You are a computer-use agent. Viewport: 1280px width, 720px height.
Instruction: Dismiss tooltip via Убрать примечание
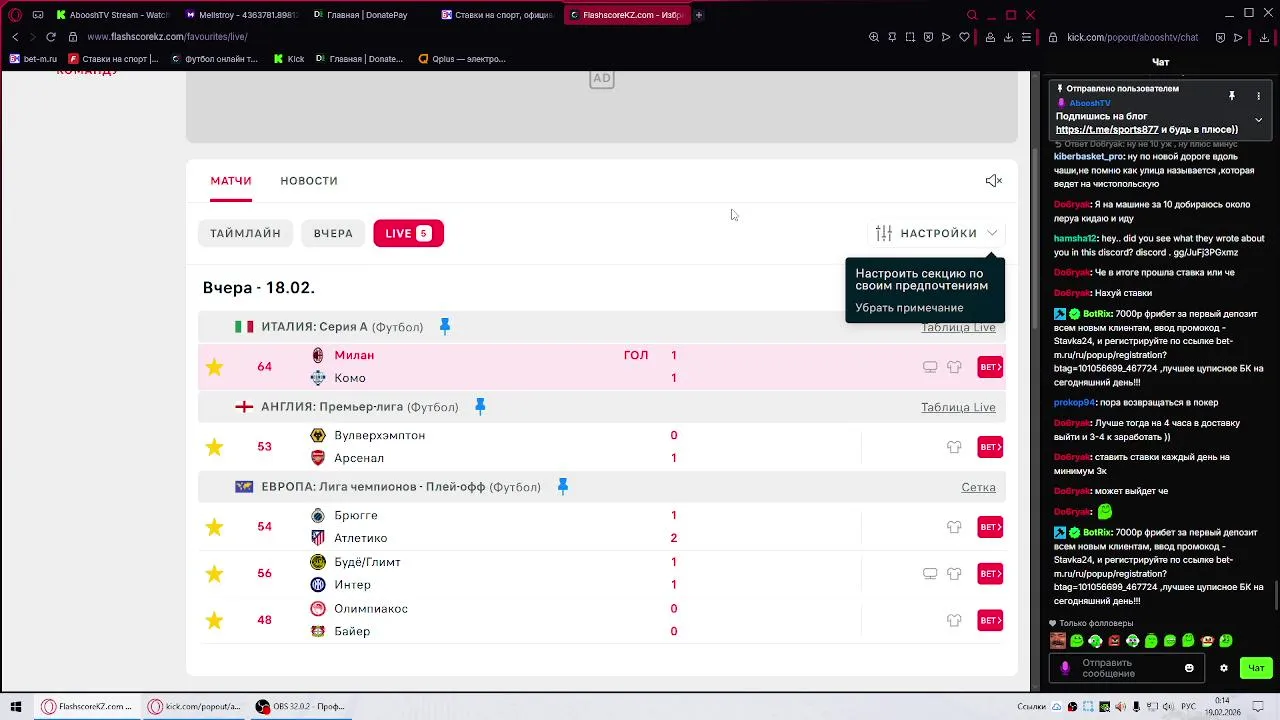(909, 308)
